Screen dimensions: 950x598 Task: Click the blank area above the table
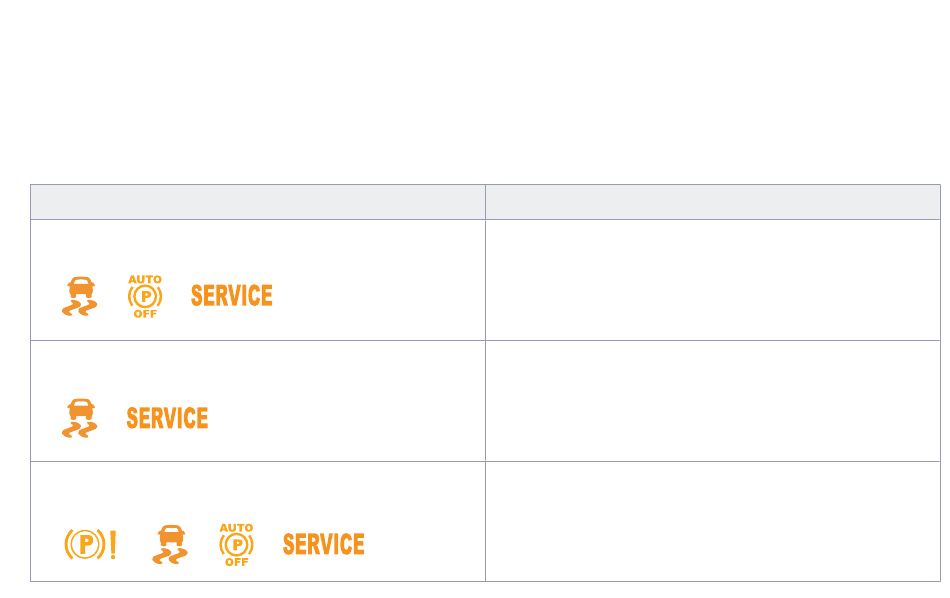point(475,91)
